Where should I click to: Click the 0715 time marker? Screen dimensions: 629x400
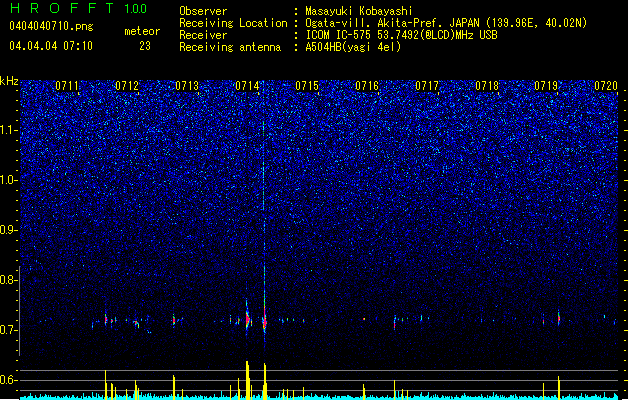pyautogui.click(x=307, y=86)
